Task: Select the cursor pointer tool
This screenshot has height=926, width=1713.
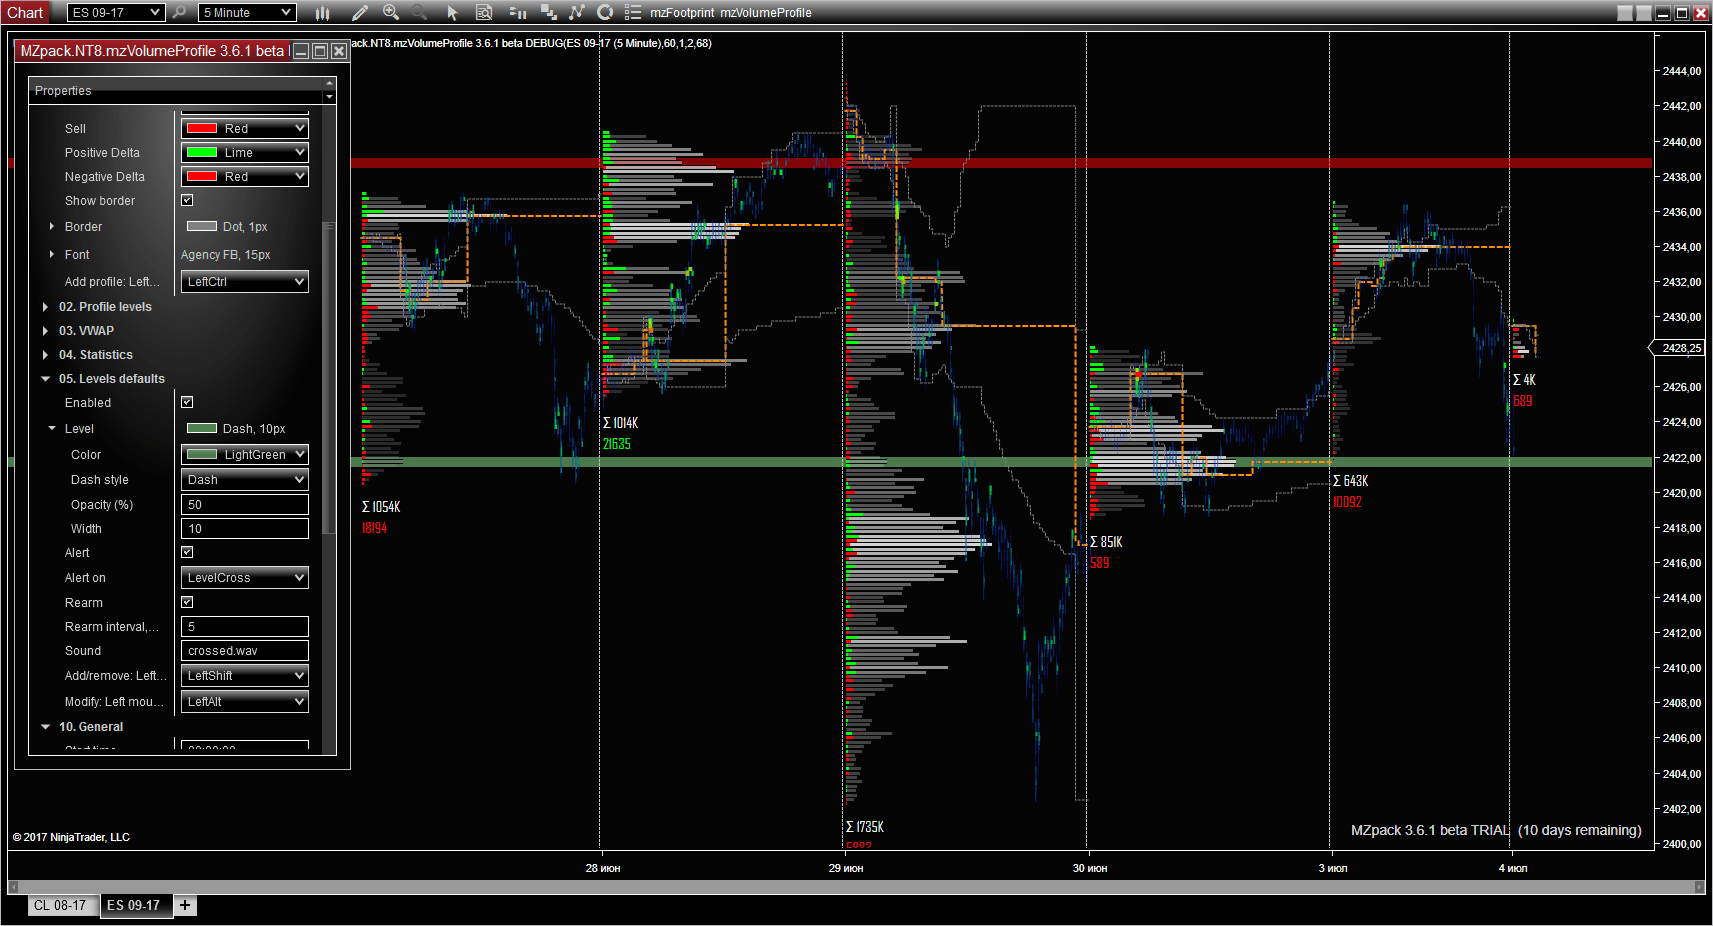Action: click(x=452, y=12)
